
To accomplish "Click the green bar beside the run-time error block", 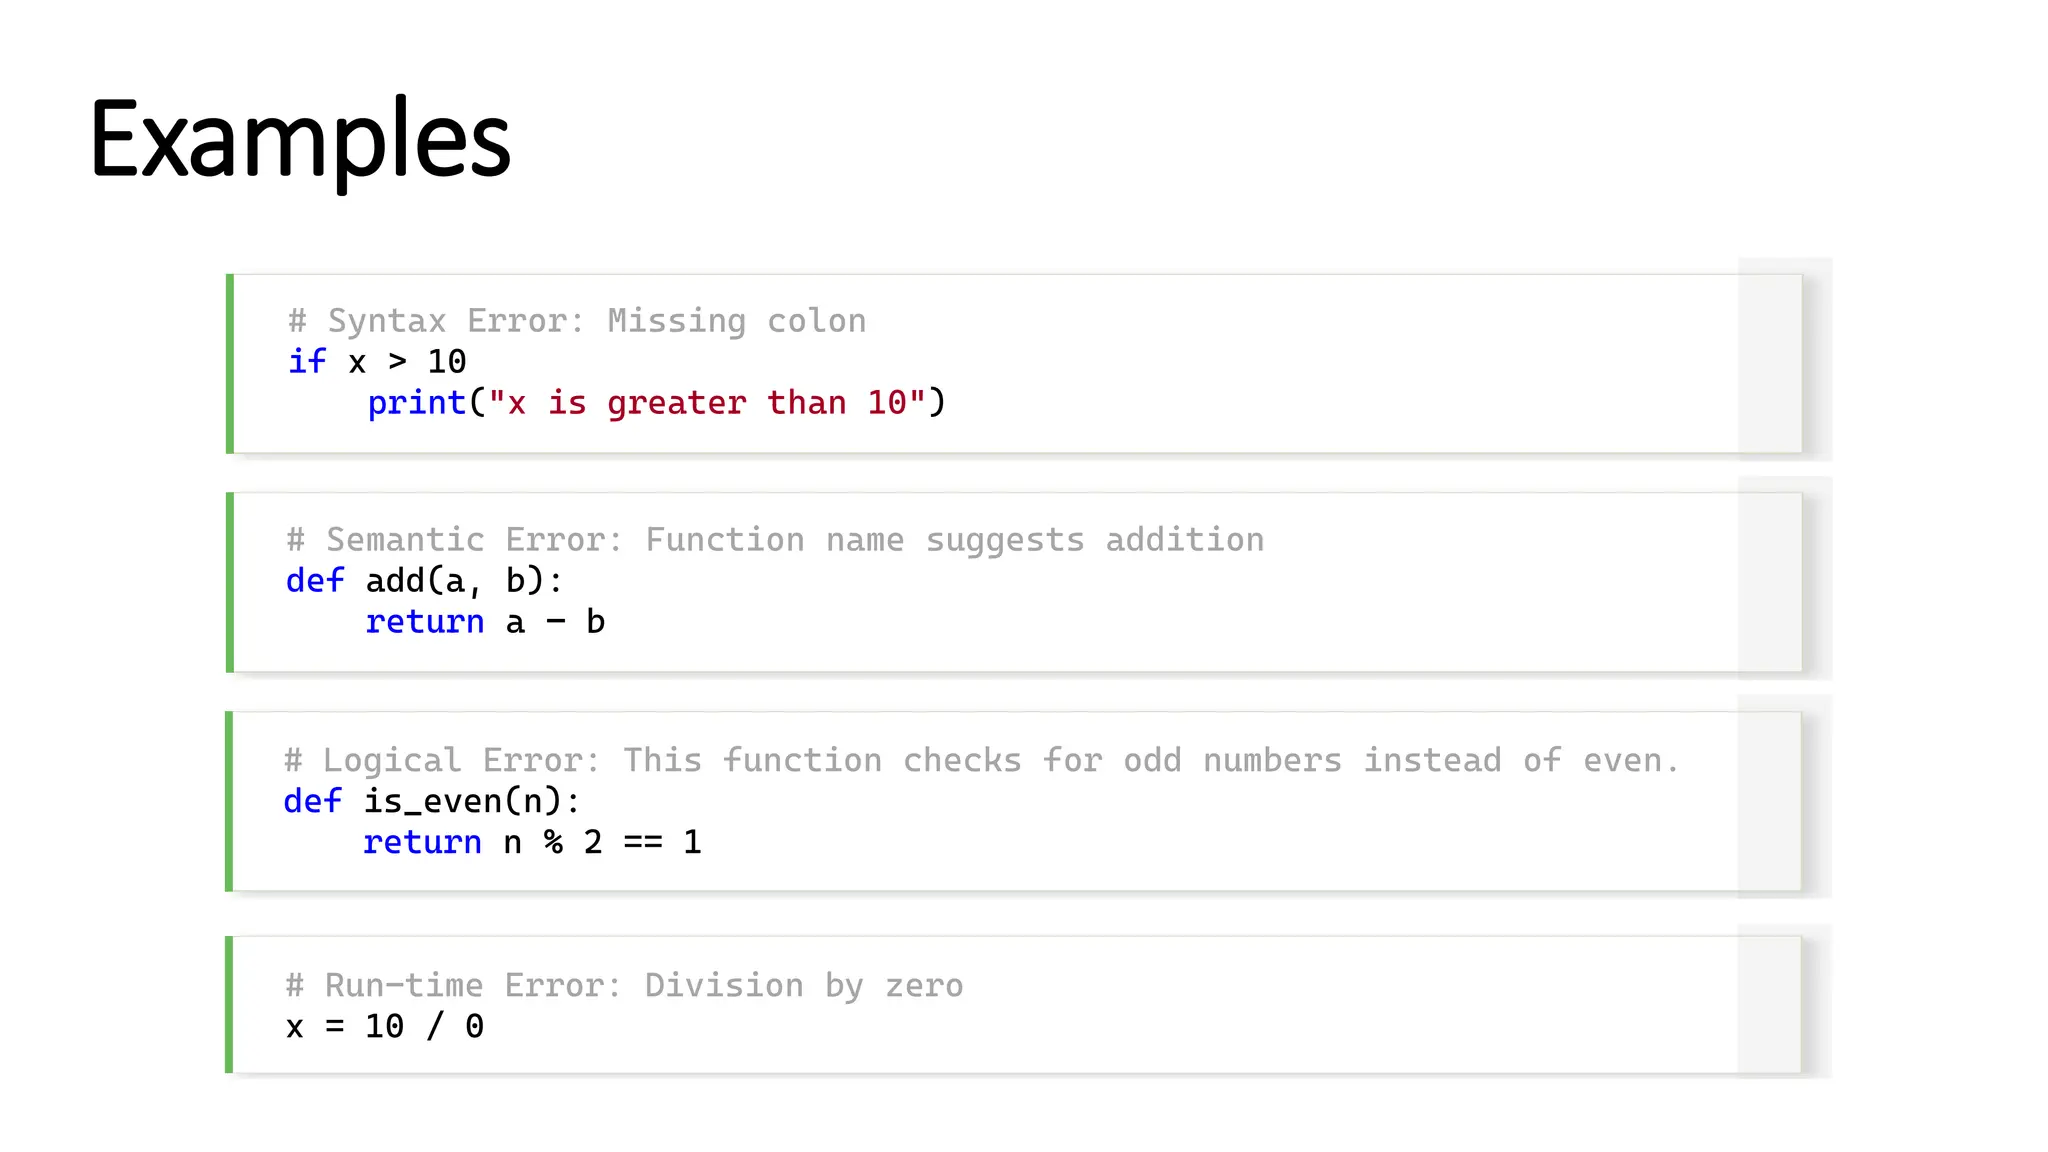I will tap(229, 1004).
